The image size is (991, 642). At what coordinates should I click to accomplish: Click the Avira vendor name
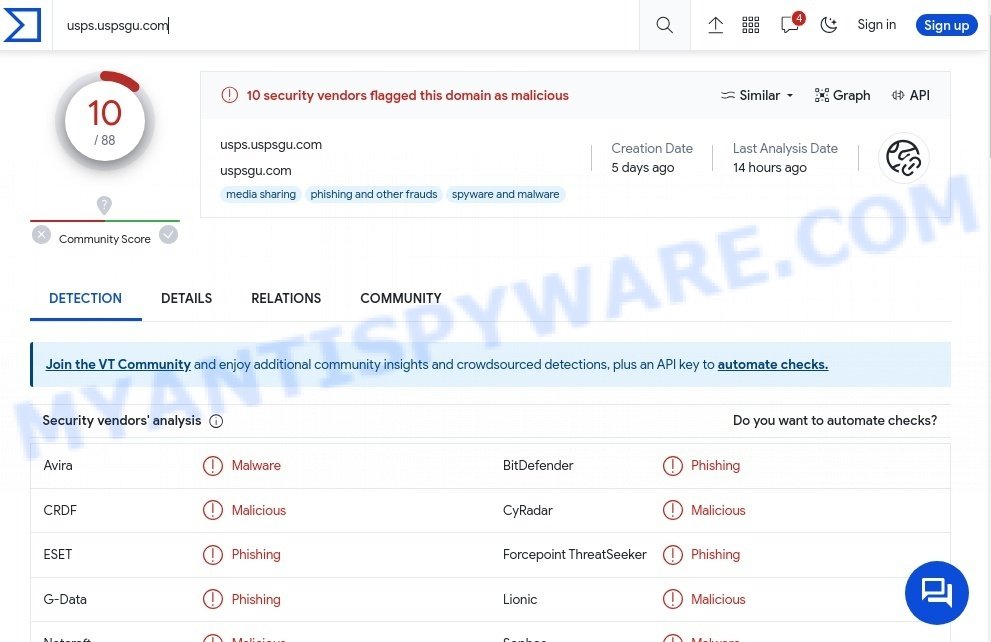pyautogui.click(x=58, y=466)
